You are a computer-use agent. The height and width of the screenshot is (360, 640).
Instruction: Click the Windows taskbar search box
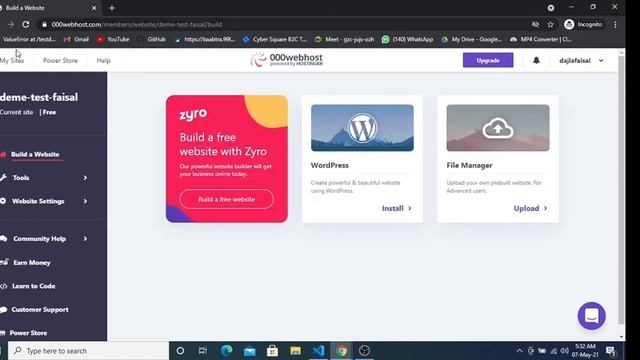[x=88, y=351]
